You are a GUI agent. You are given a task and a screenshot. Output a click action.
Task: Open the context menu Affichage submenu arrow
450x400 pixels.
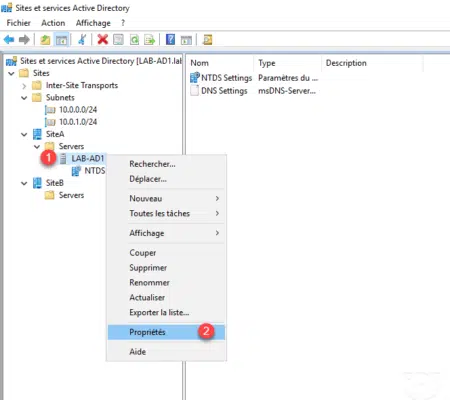tap(217, 233)
